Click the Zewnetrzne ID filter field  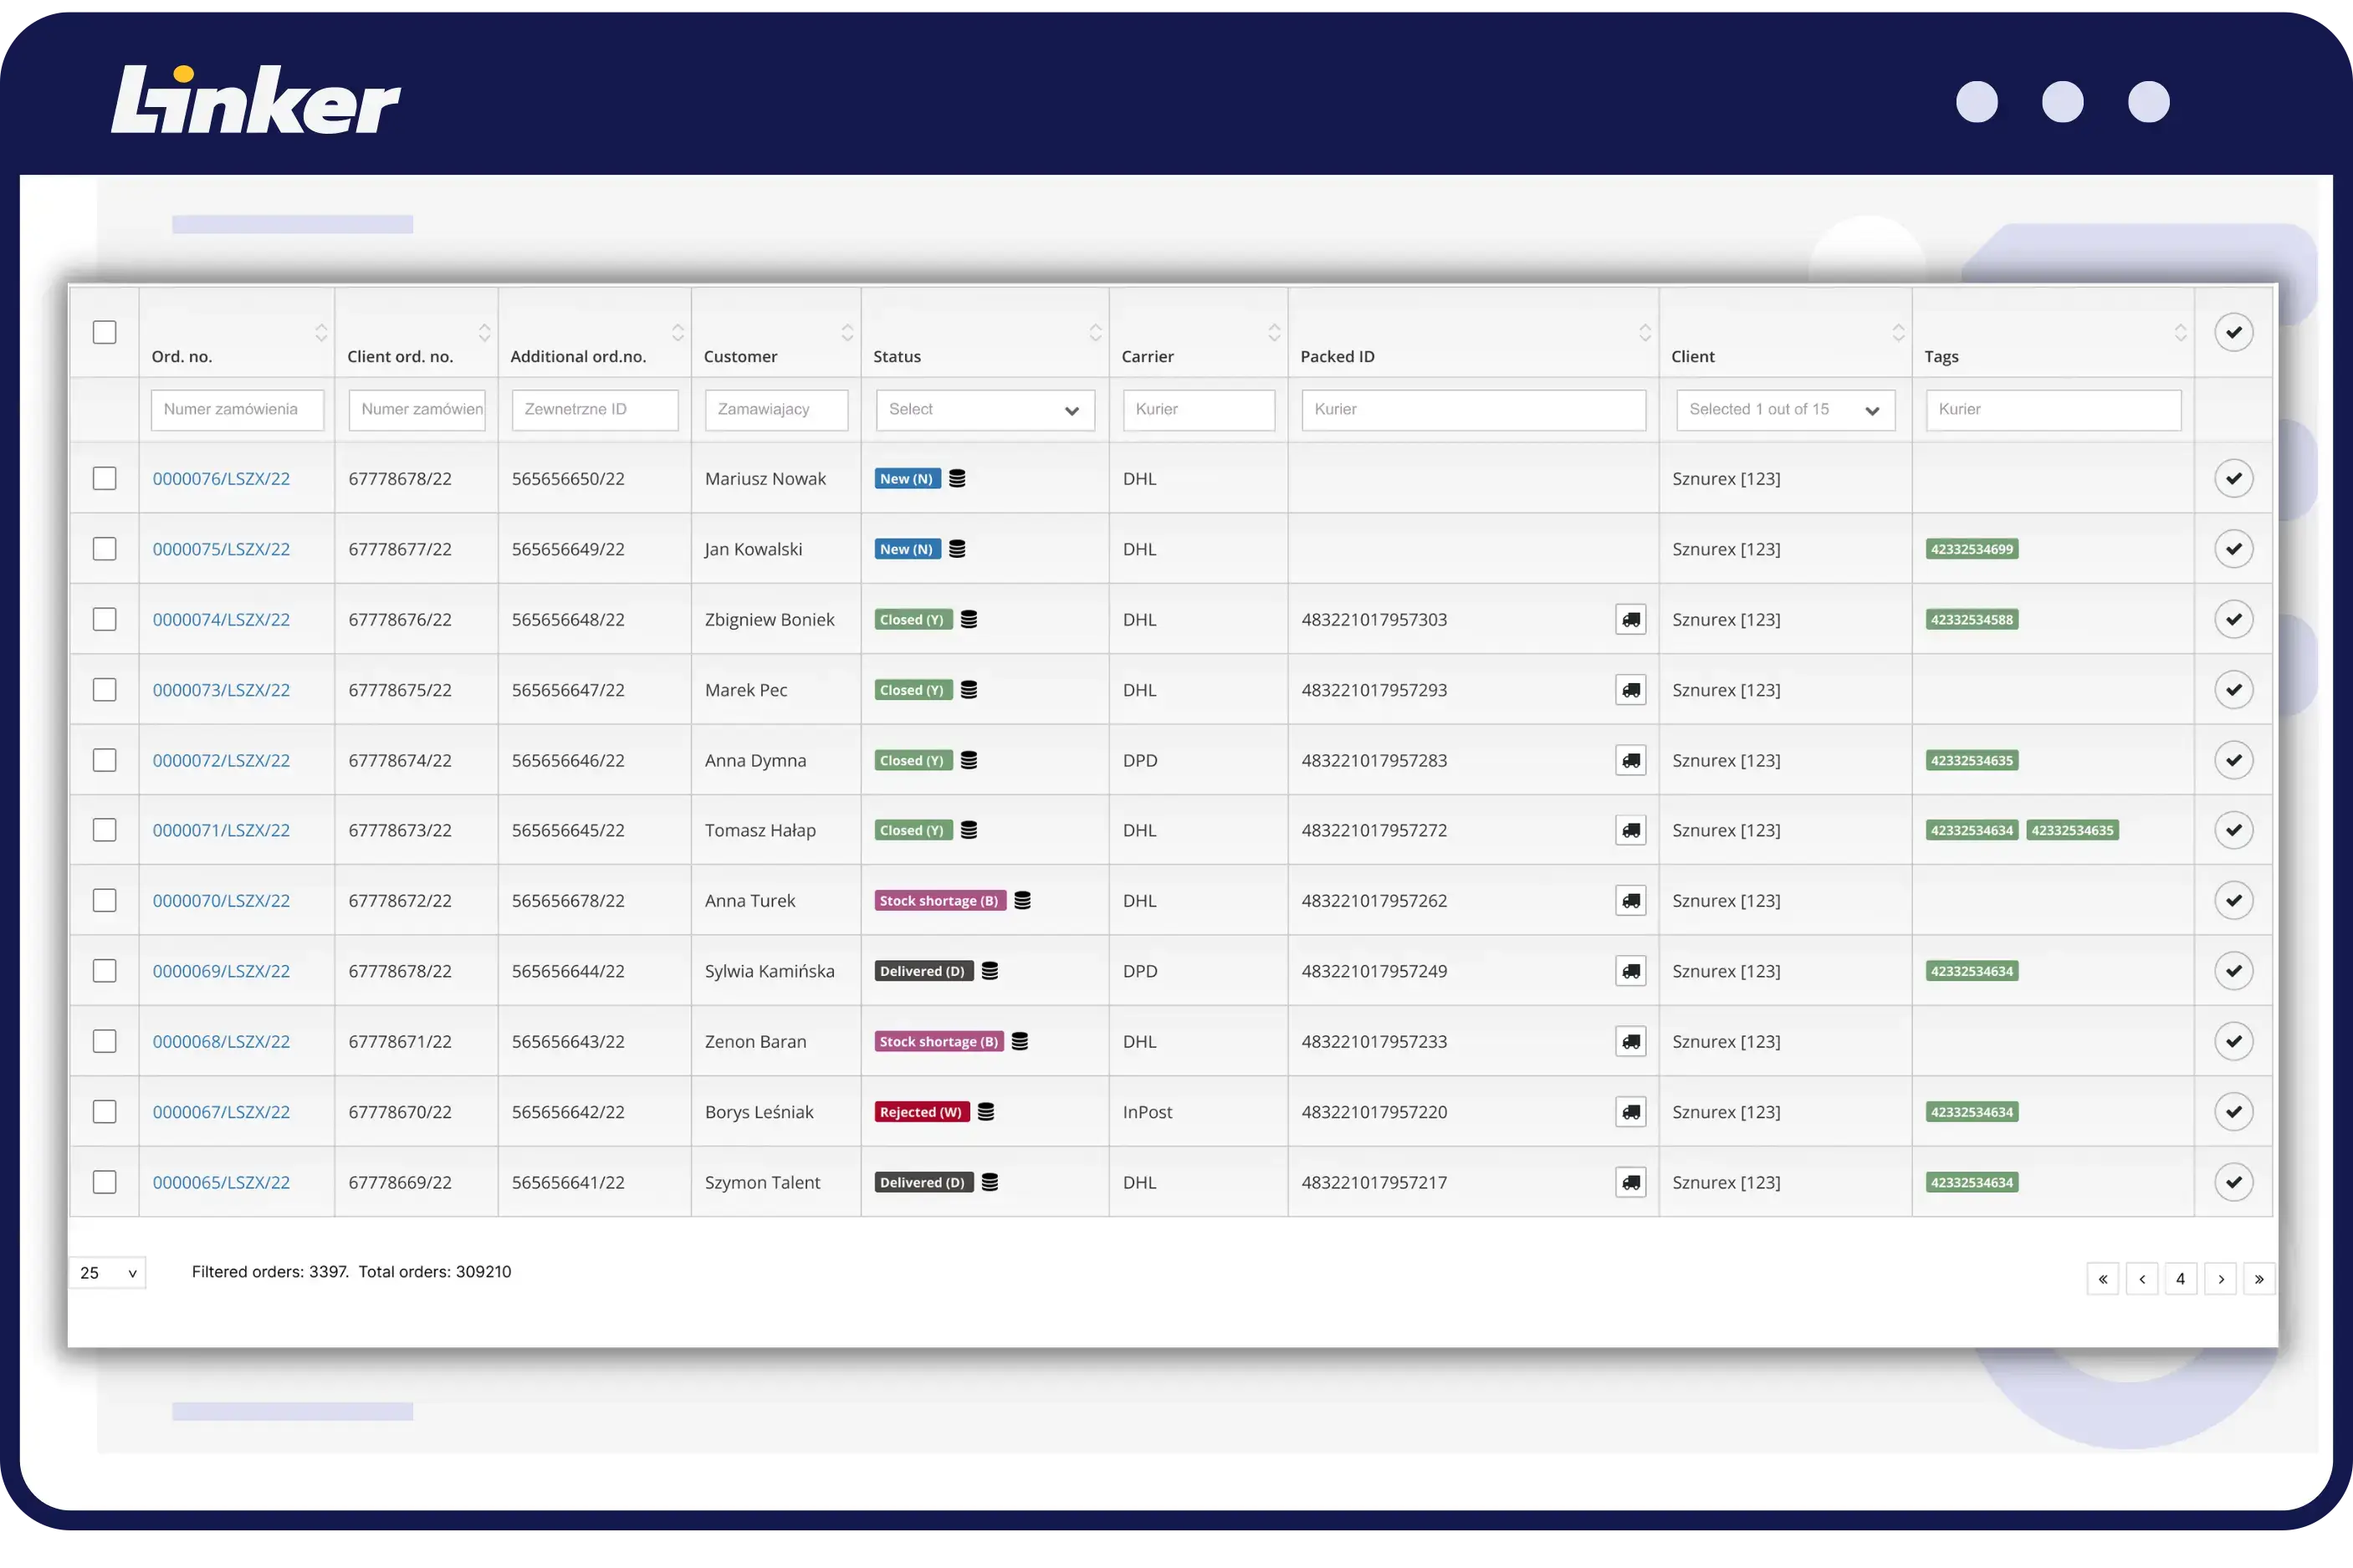tap(595, 410)
